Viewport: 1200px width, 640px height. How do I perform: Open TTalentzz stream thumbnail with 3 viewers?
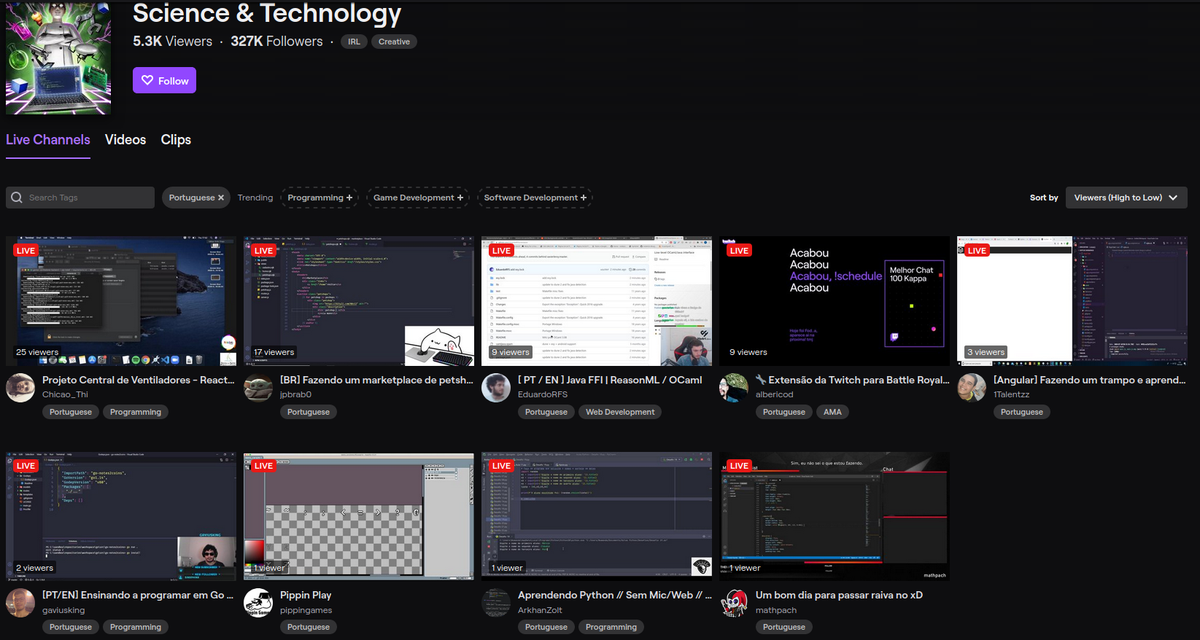[x=1072, y=301]
